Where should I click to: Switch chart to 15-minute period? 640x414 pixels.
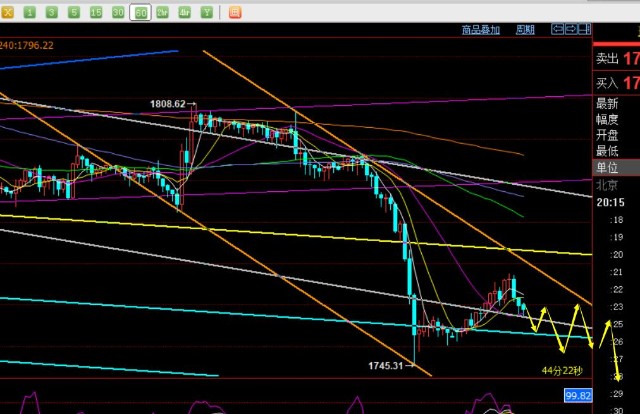95,13
